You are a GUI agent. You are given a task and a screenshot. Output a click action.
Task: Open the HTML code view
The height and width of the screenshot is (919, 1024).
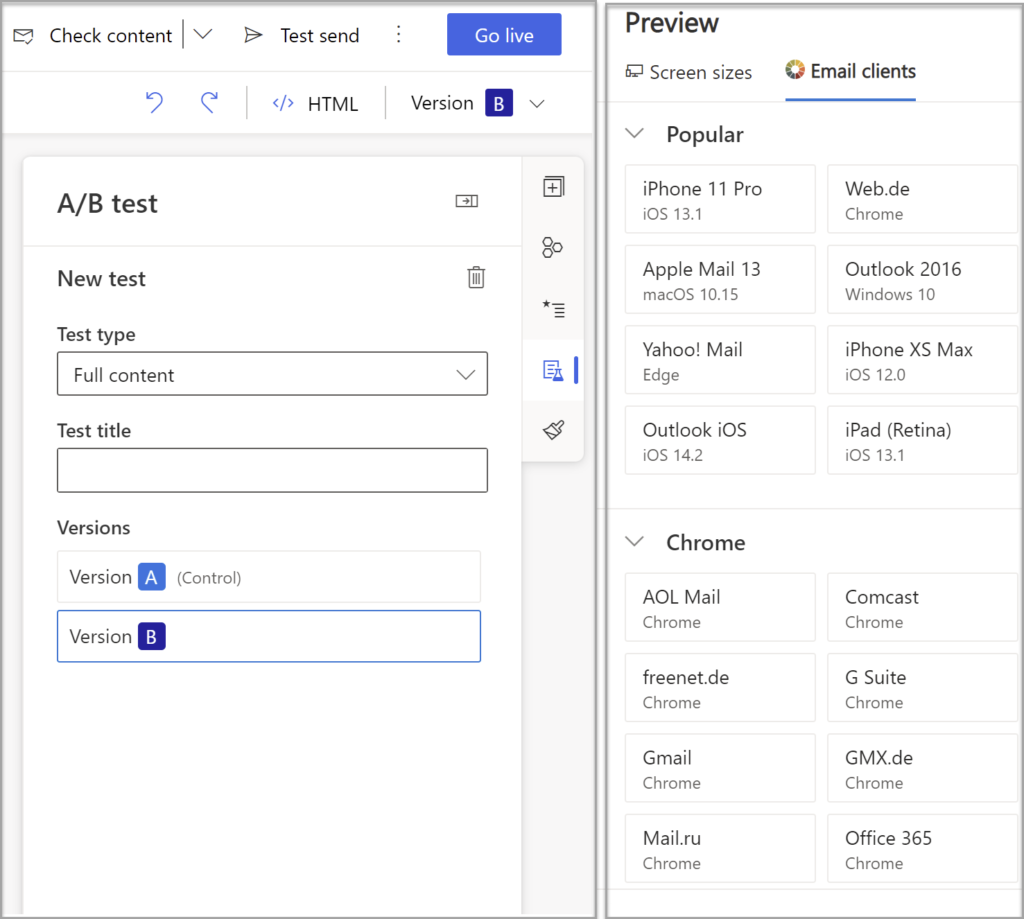click(315, 103)
